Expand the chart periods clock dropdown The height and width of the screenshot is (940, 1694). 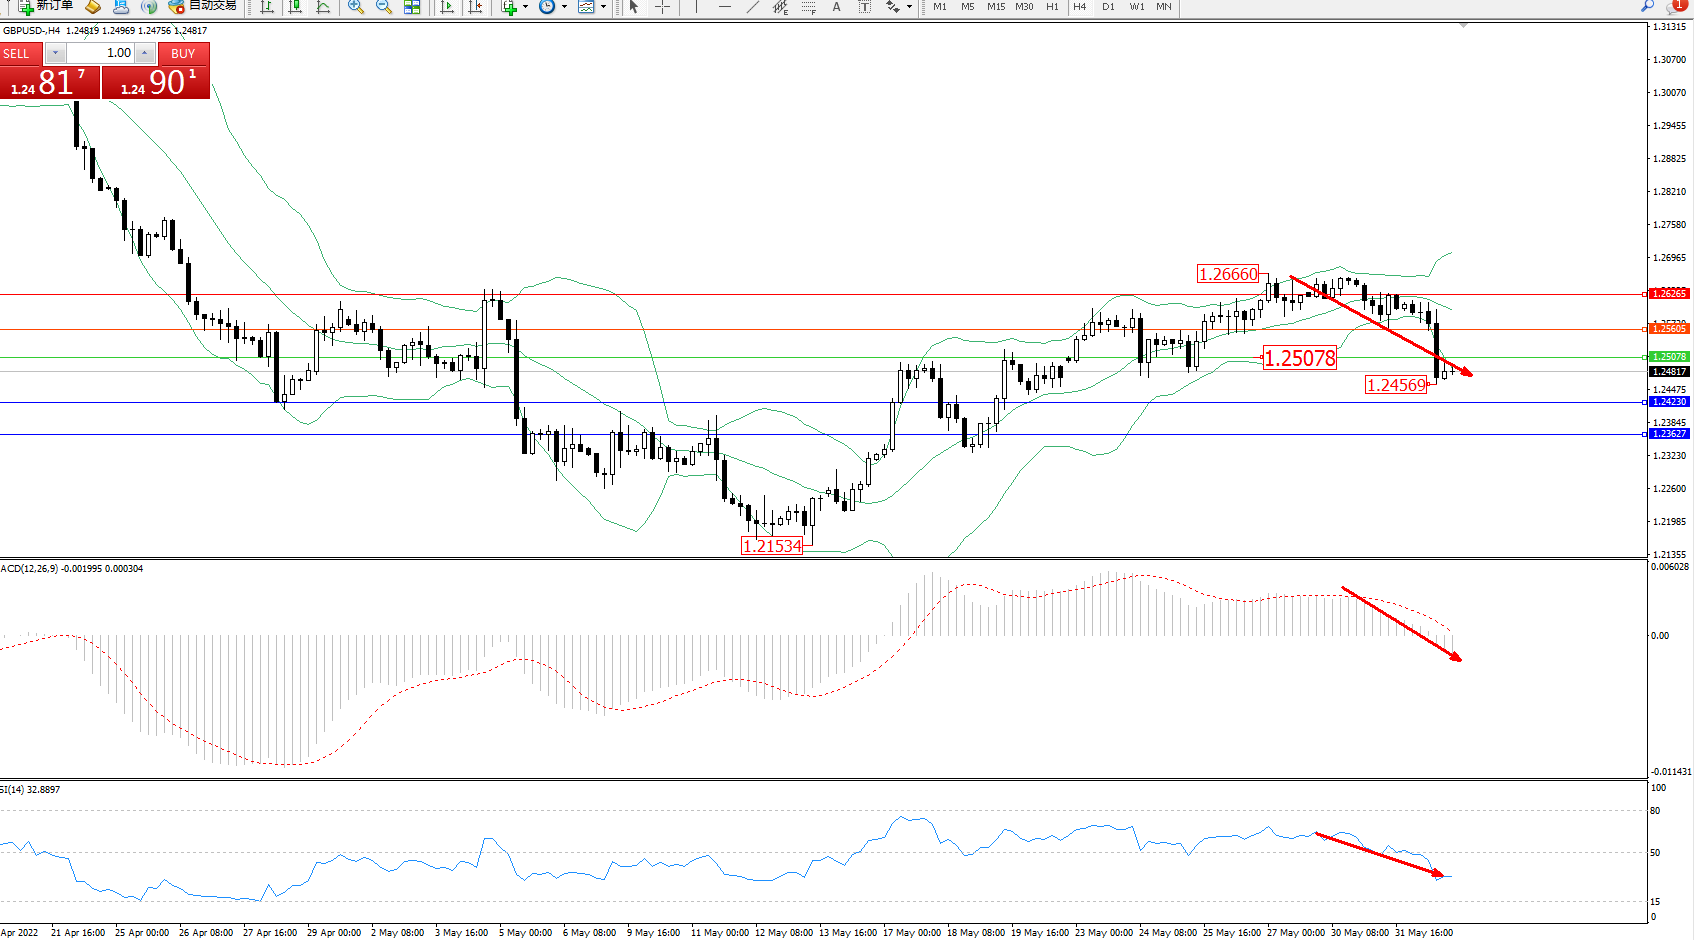point(564,7)
